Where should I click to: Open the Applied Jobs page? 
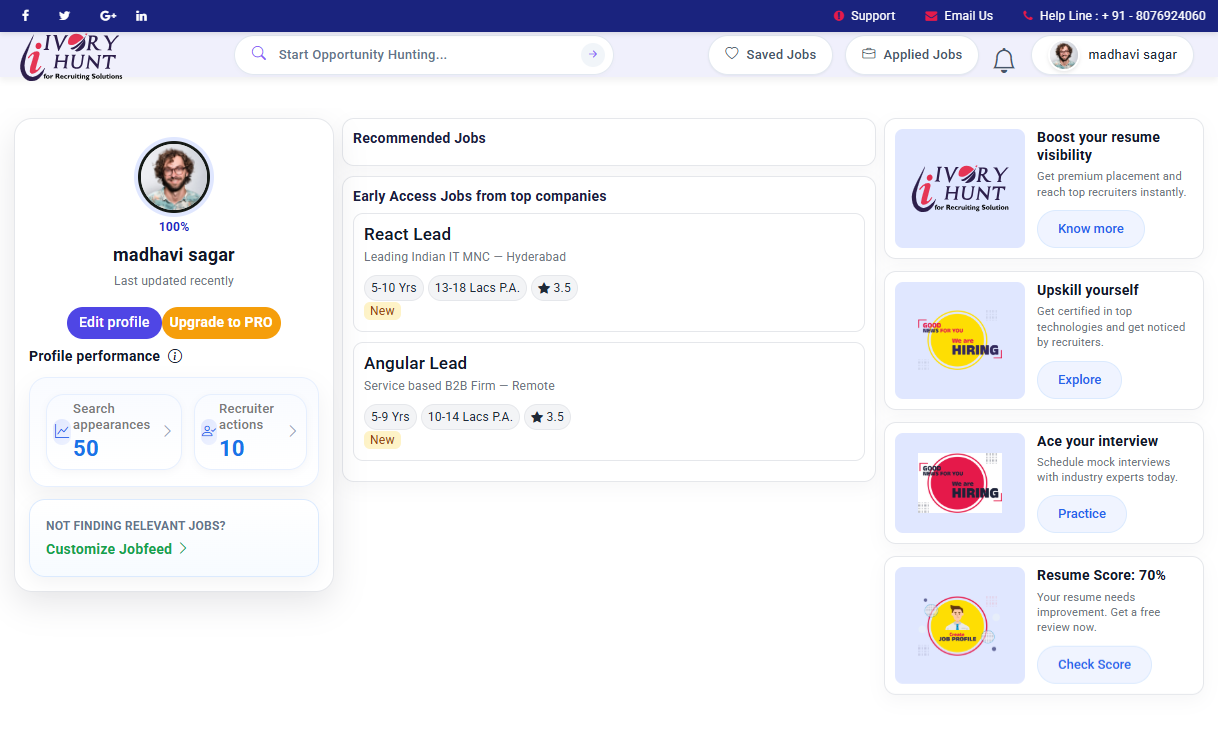click(x=911, y=55)
